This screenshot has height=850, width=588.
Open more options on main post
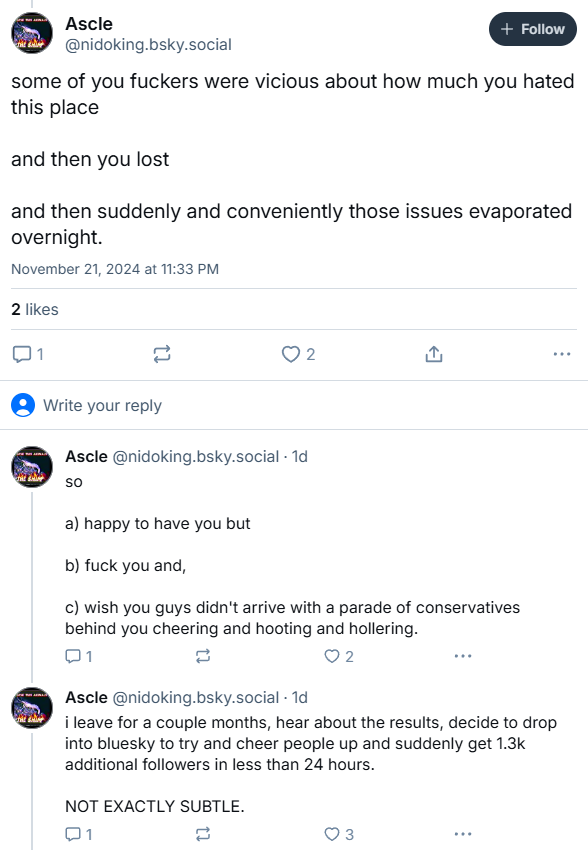[x=562, y=354]
